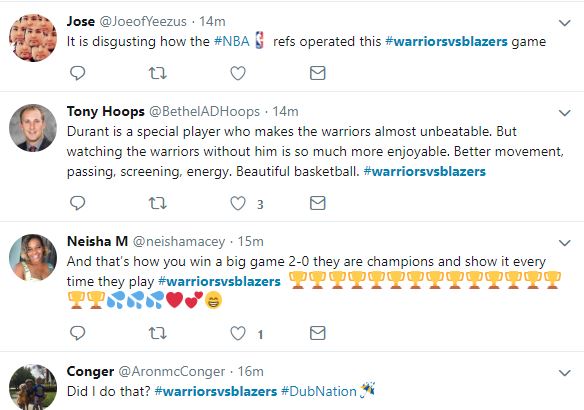Open #DubNation hashtag in Conger's tweet
The height and width of the screenshot is (410, 584).
click(319, 391)
